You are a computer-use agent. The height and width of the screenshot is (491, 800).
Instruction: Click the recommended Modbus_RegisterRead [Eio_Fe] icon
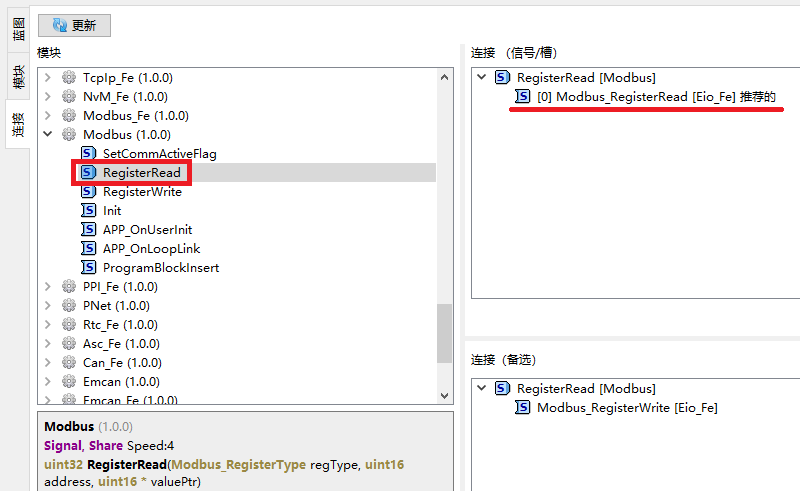click(x=522, y=96)
